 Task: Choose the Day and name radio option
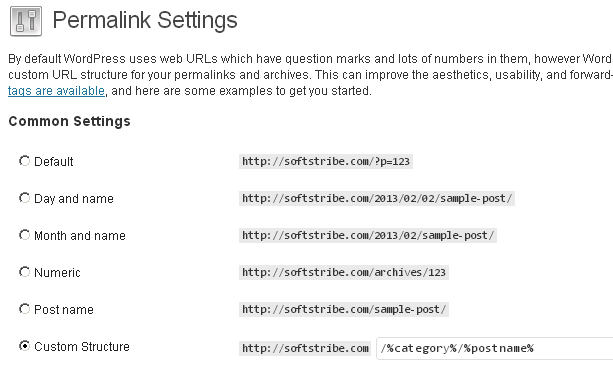coord(24,198)
